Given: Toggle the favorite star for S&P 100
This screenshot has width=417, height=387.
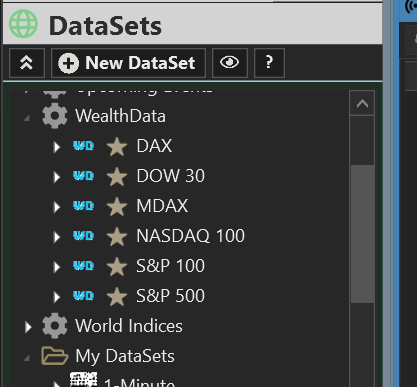Looking at the screenshot, I should (x=117, y=266).
